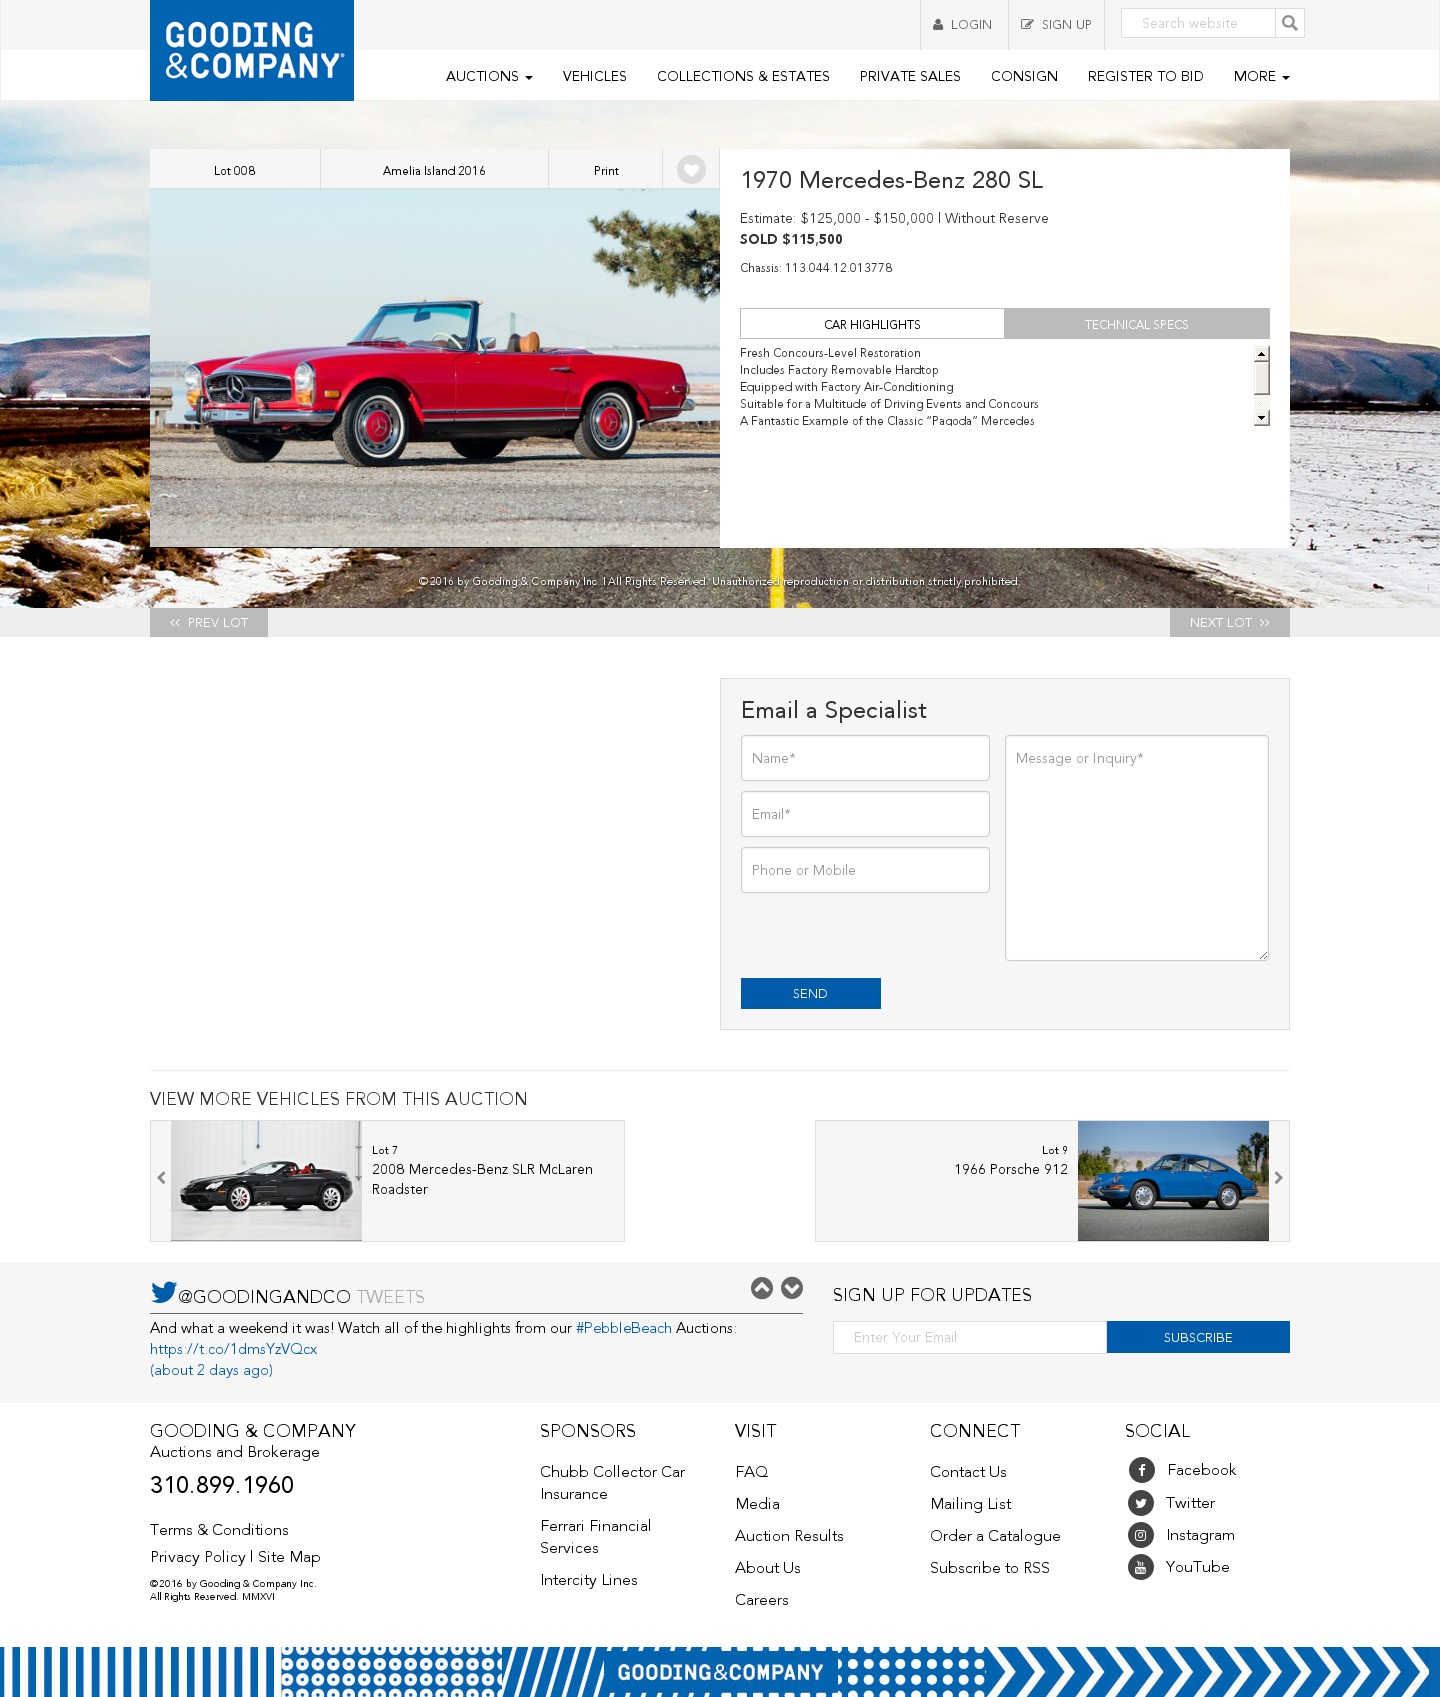
Task: Open REGISTER TO BID menu item
Action: [x=1145, y=76]
